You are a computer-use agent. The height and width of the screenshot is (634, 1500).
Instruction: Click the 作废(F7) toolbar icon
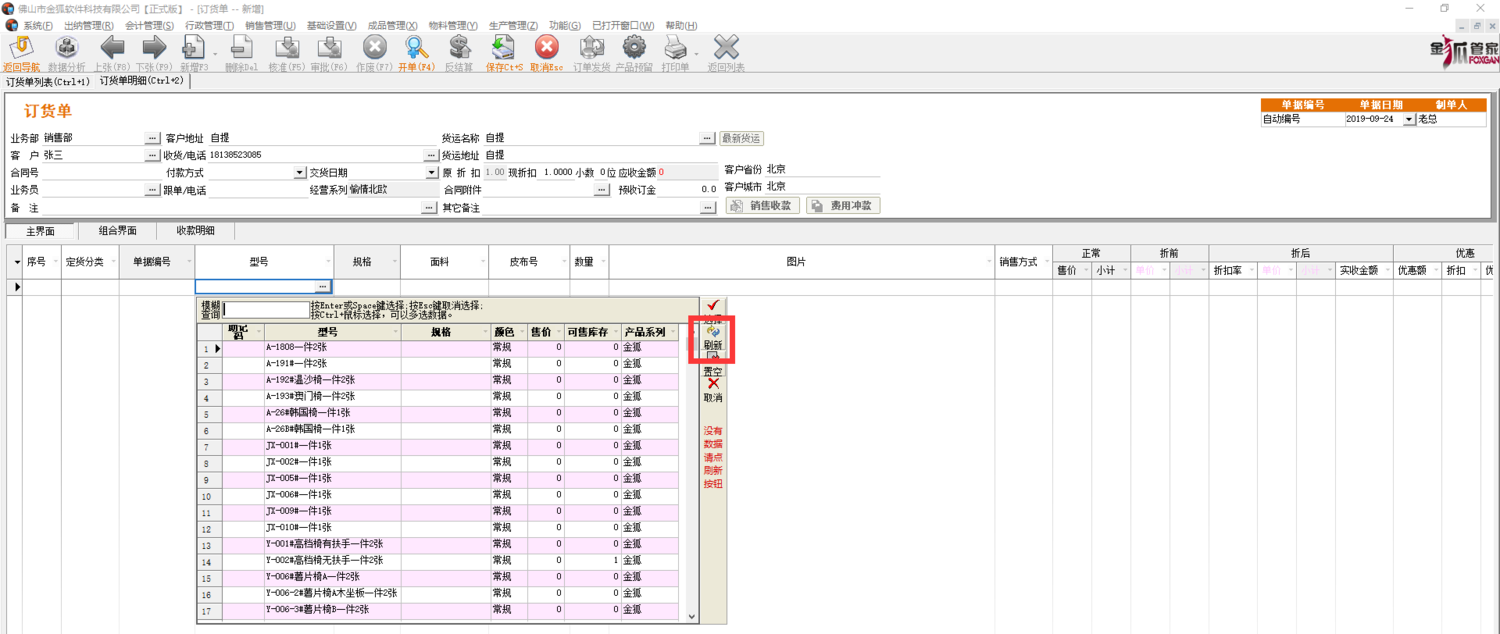pos(374,48)
